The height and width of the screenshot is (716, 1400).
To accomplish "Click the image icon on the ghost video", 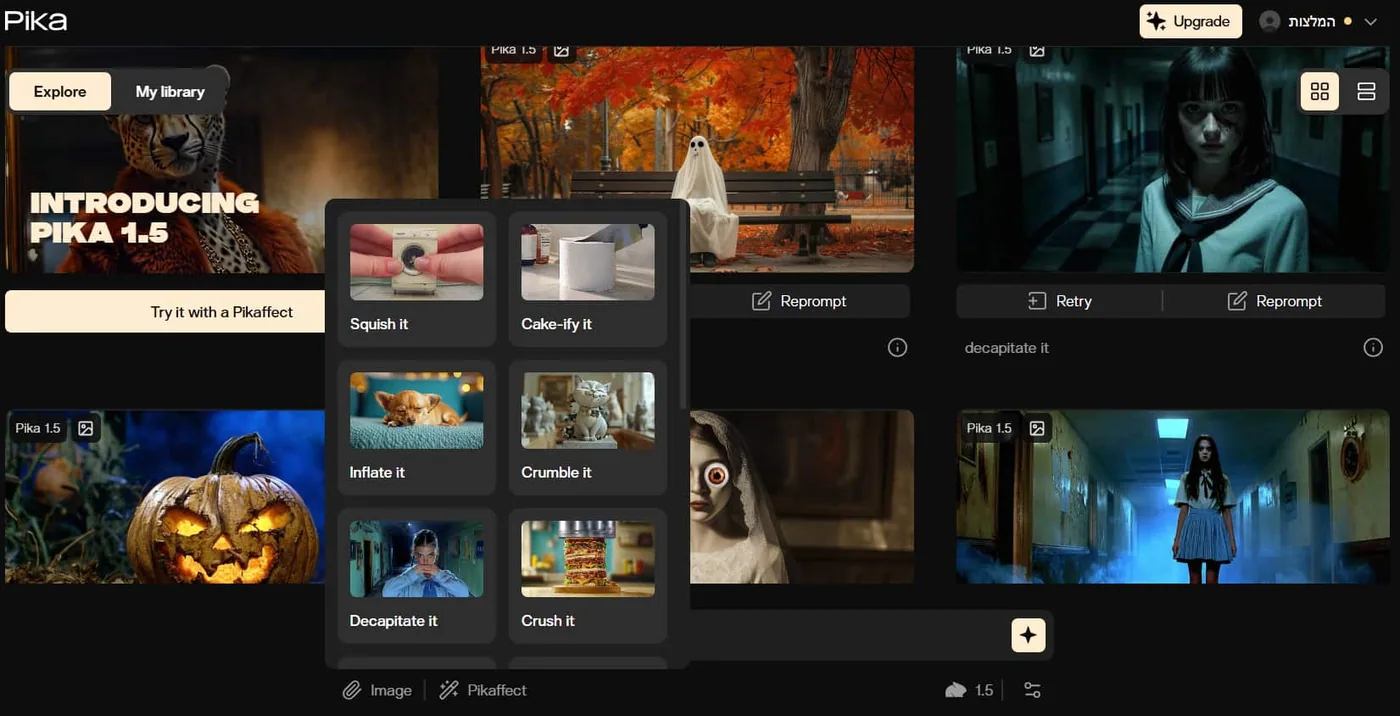I will tap(562, 49).
